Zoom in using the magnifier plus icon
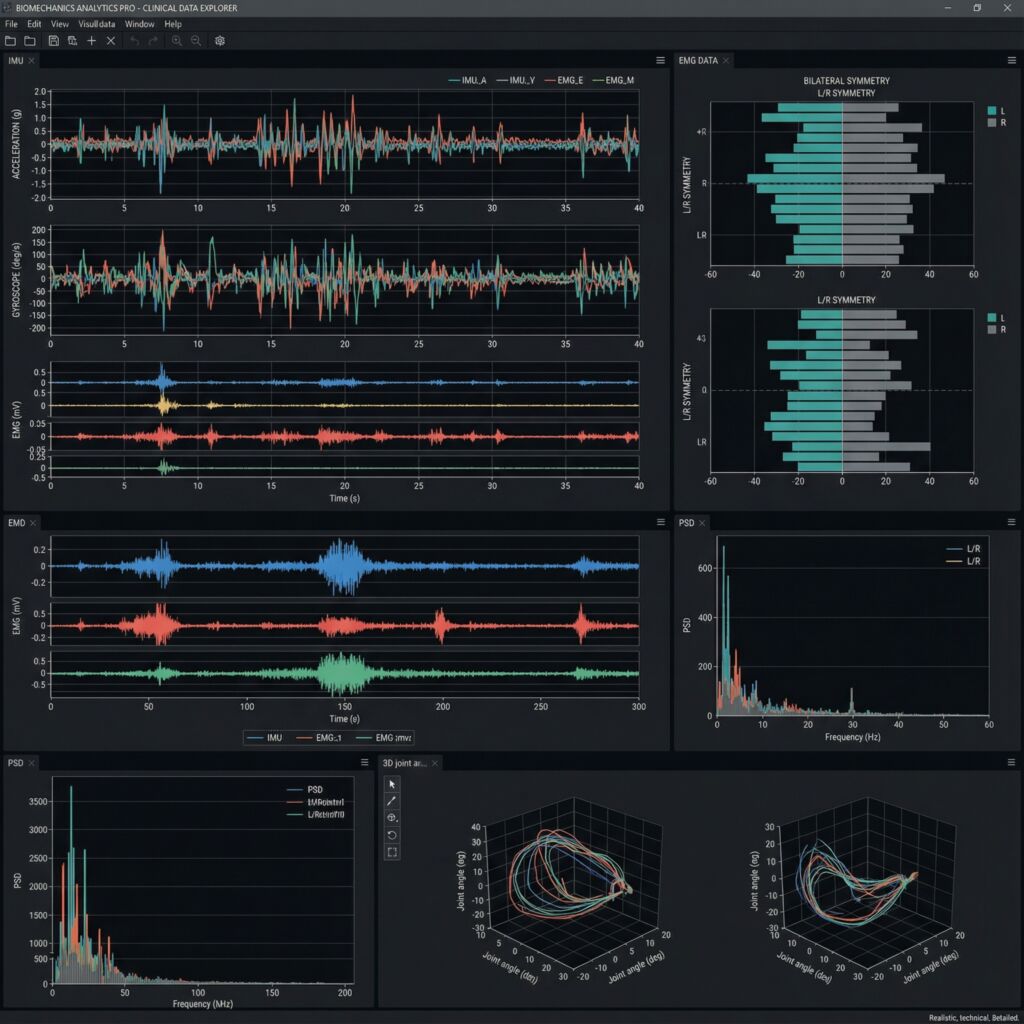The width and height of the screenshot is (1024, 1024). coord(176,41)
